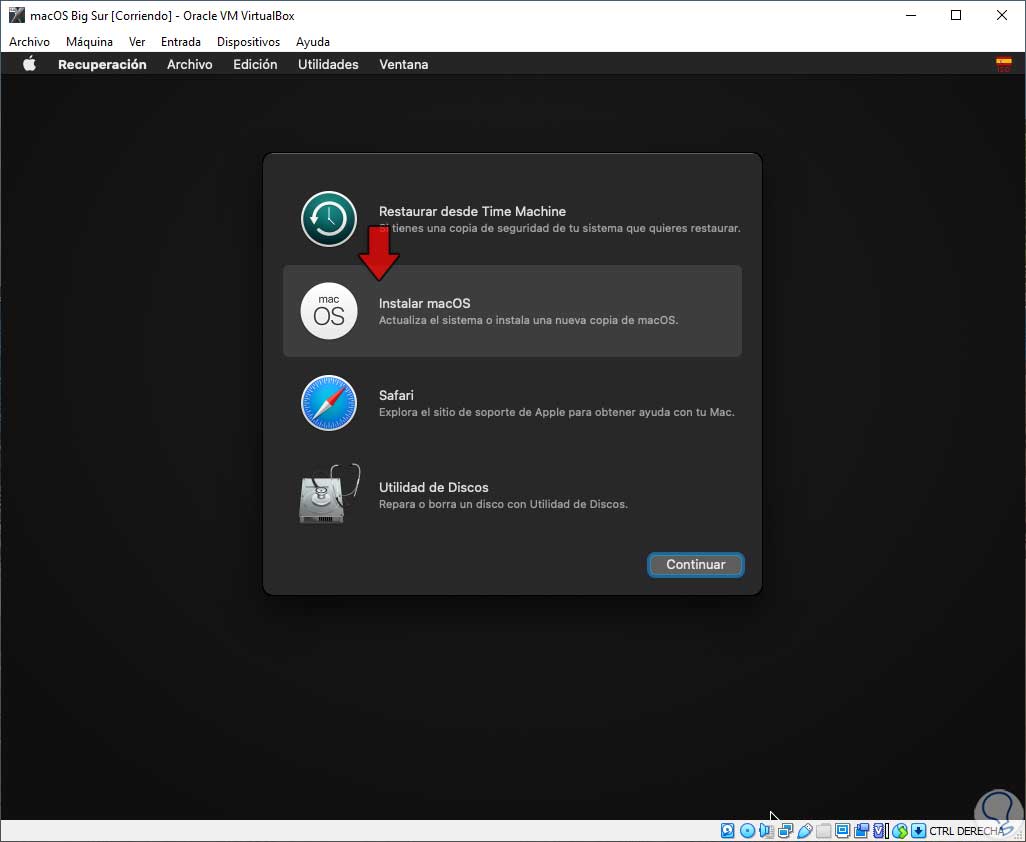Open the VirtualBox Archivo menu

tap(29, 42)
